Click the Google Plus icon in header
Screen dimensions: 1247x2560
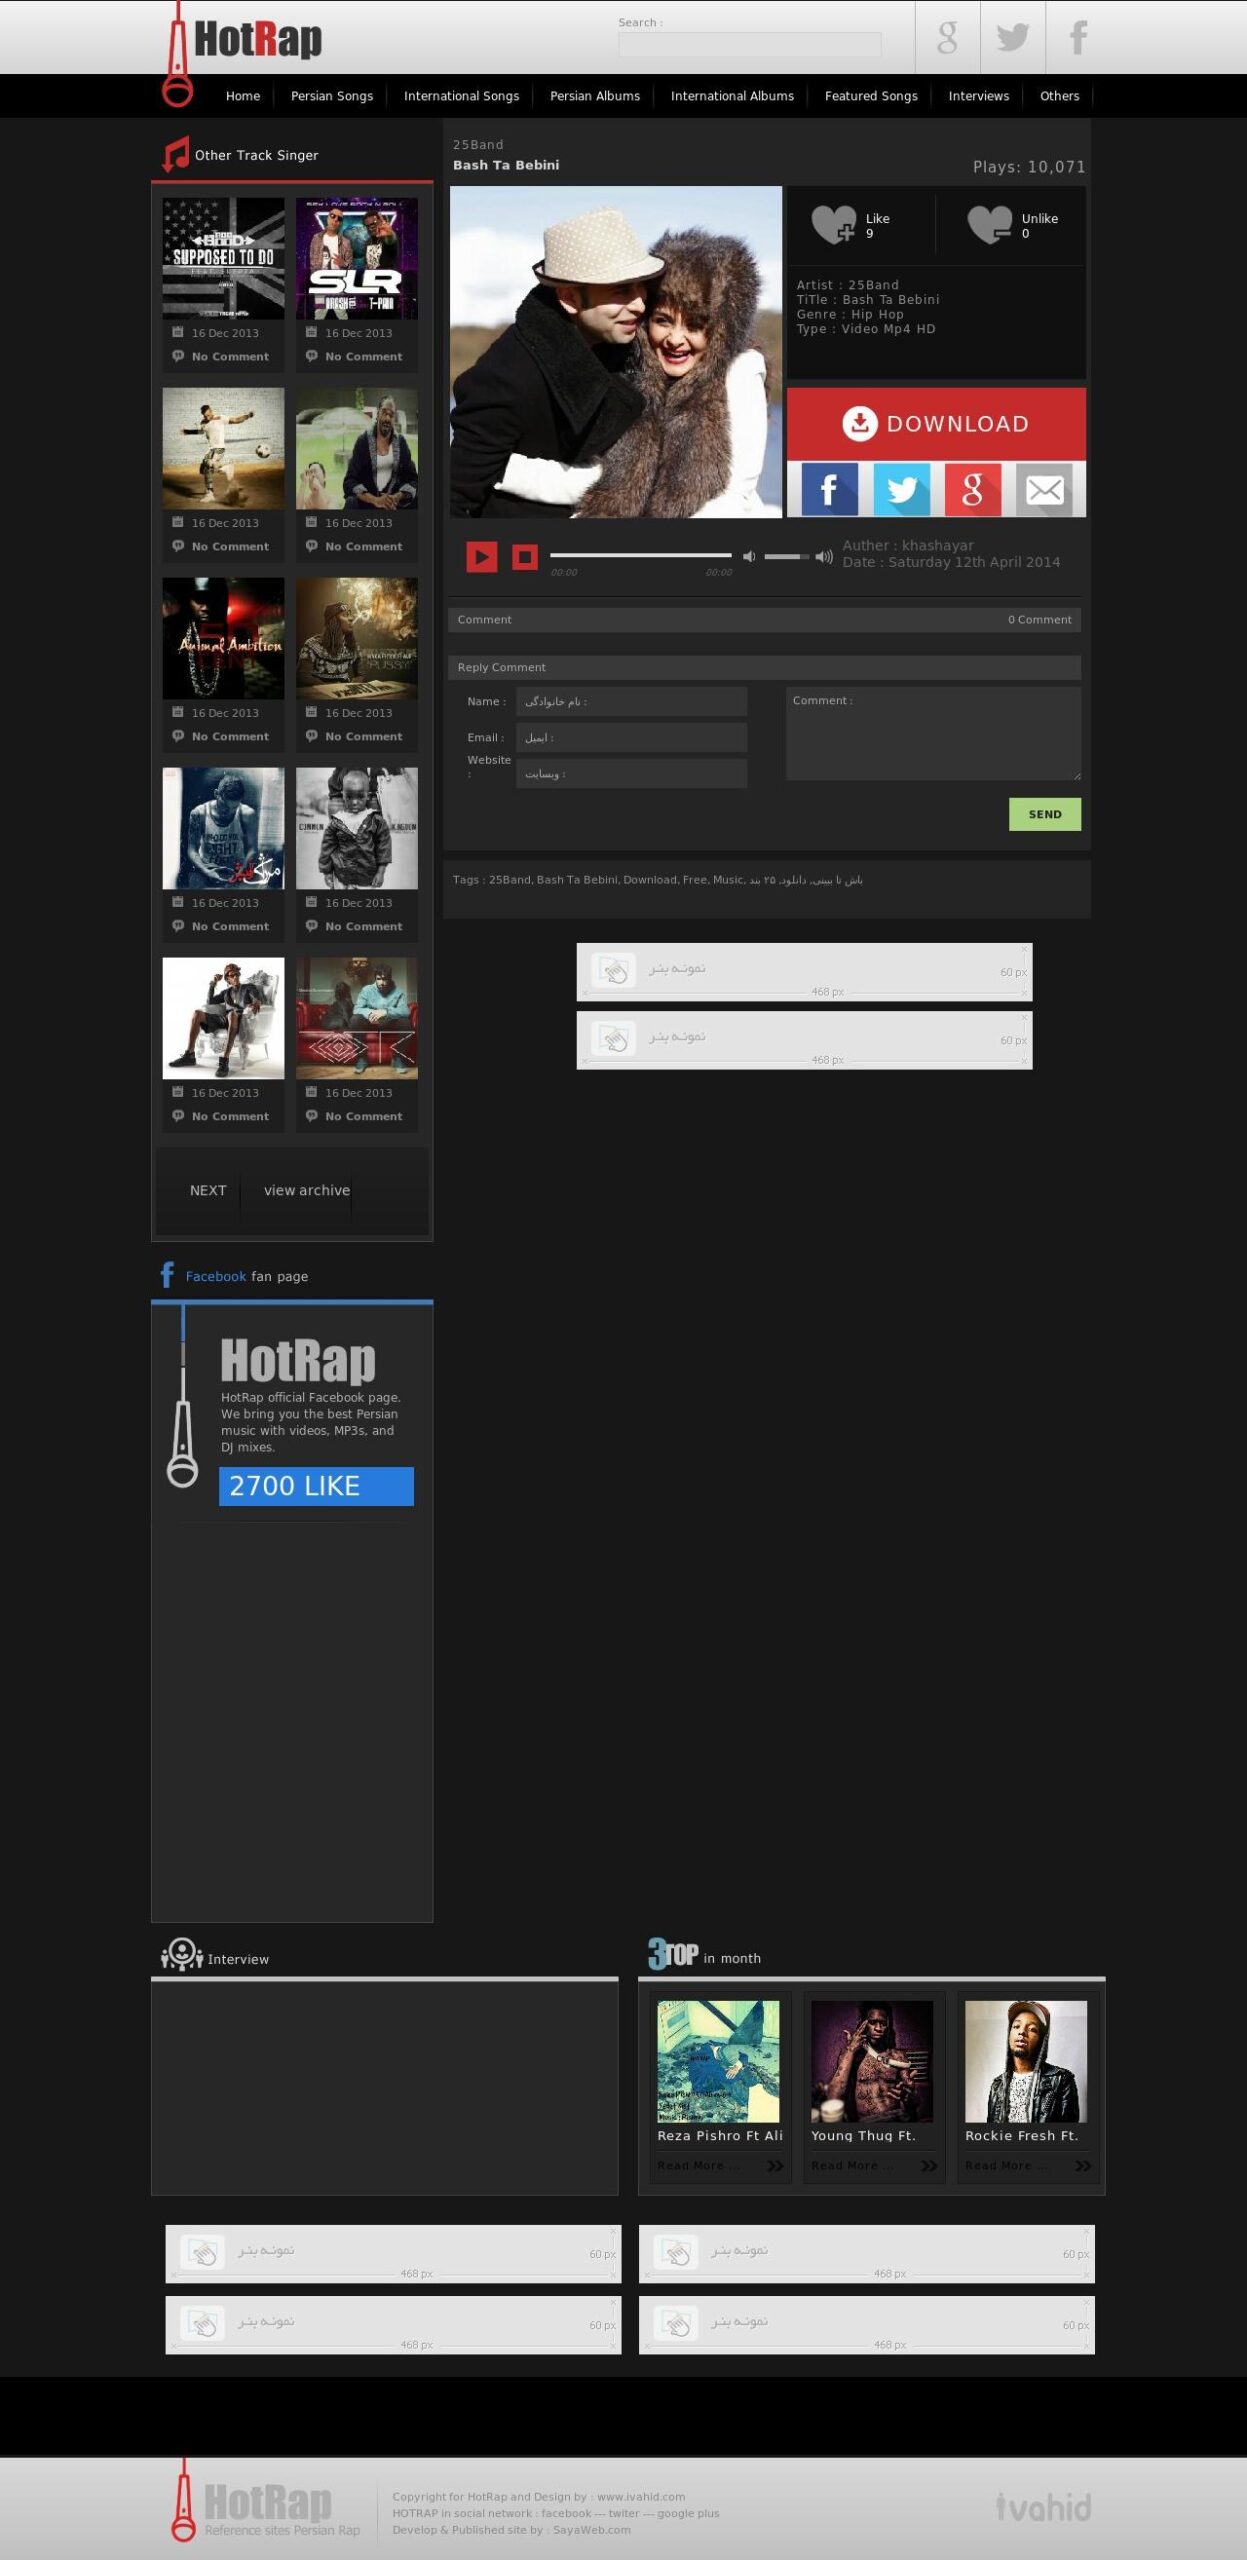947,38
